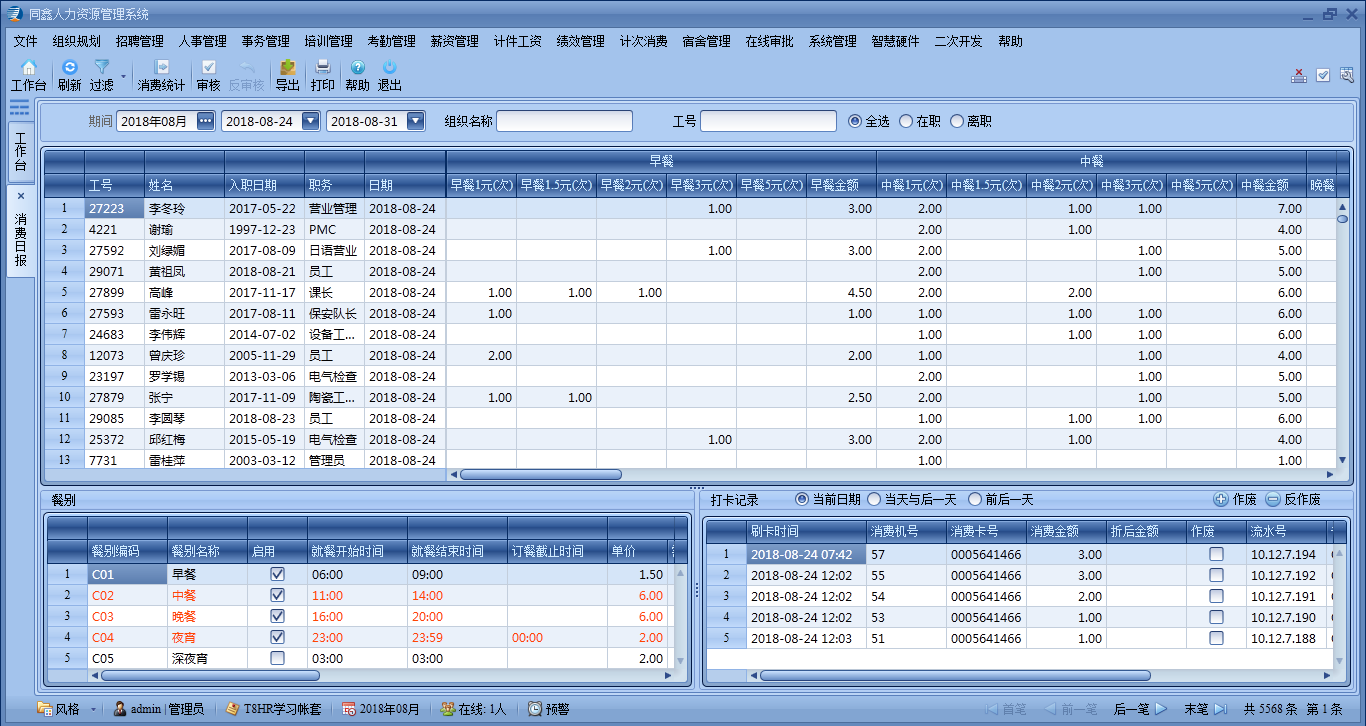The width and height of the screenshot is (1366, 726).
Task: Open the 消费统计 toolbar icon
Action: click(x=161, y=68)
